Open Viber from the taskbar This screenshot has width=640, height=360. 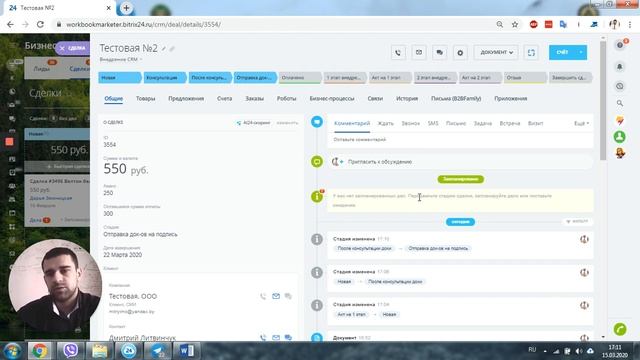click(71, 351)
